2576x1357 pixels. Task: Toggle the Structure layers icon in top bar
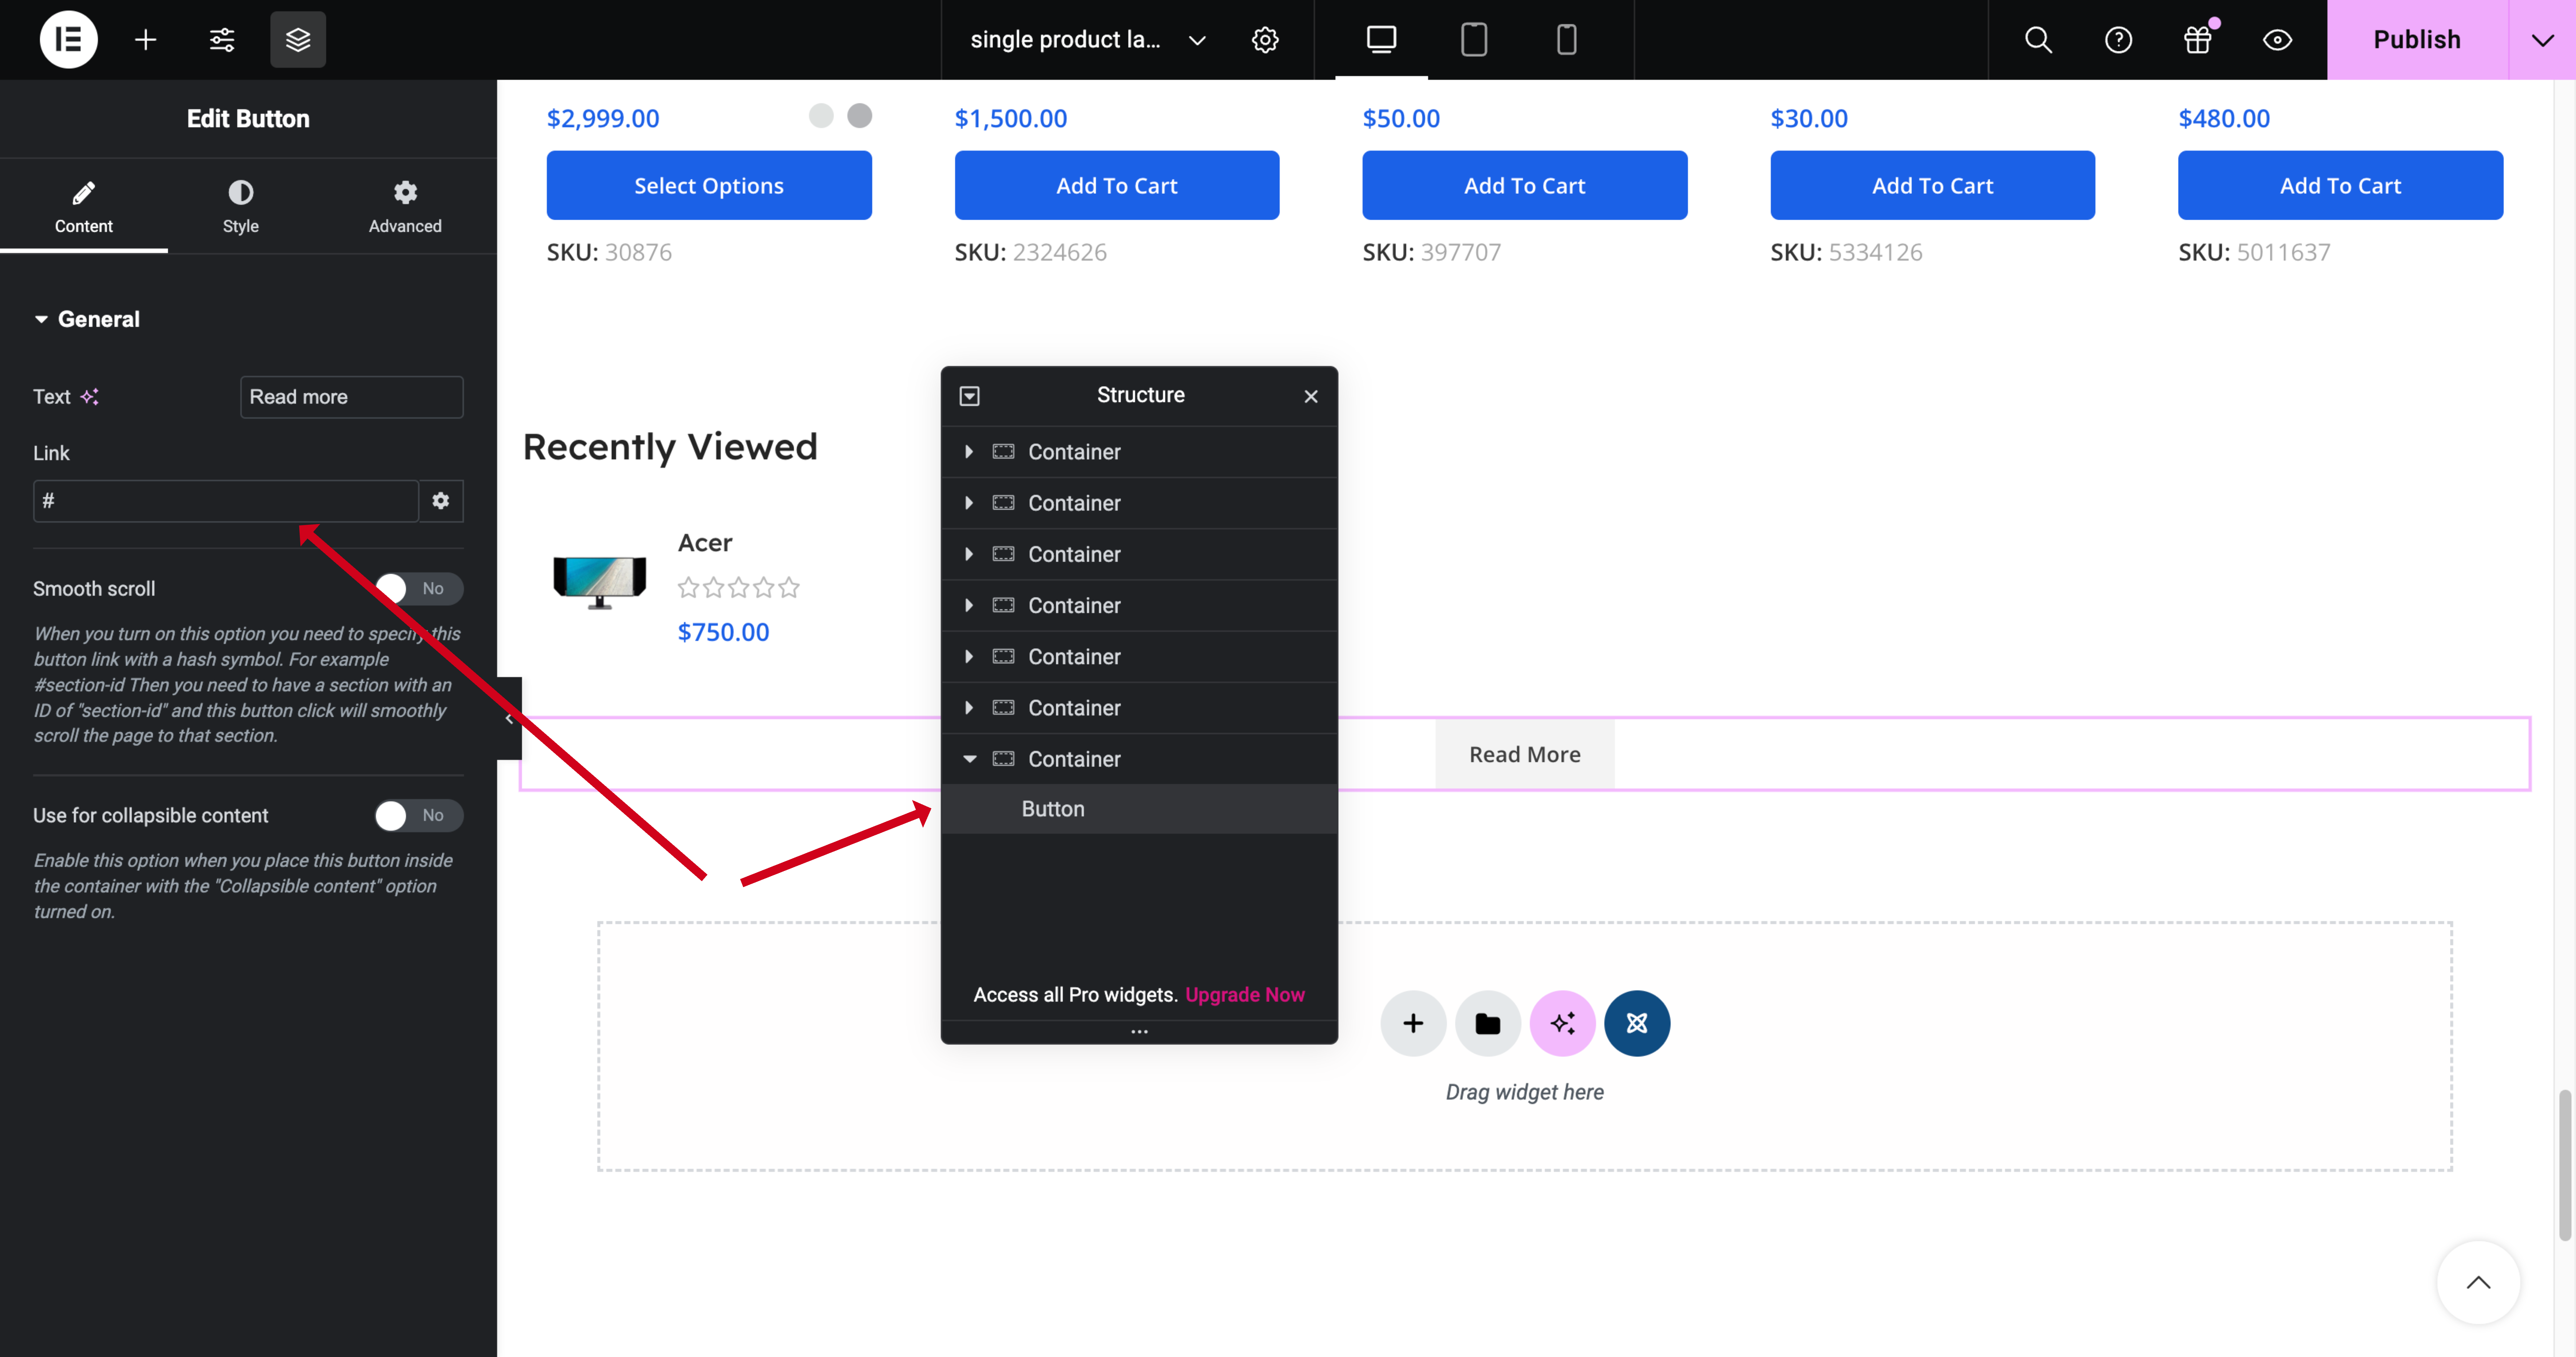298,40
